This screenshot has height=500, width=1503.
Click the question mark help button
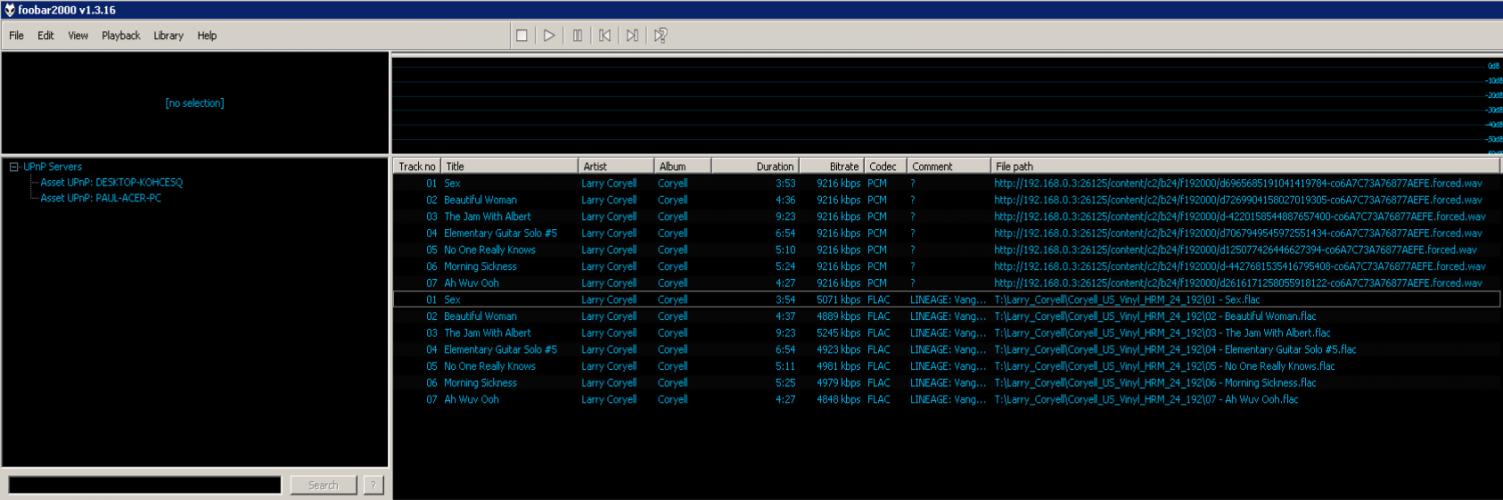click(x=372, y=485)
